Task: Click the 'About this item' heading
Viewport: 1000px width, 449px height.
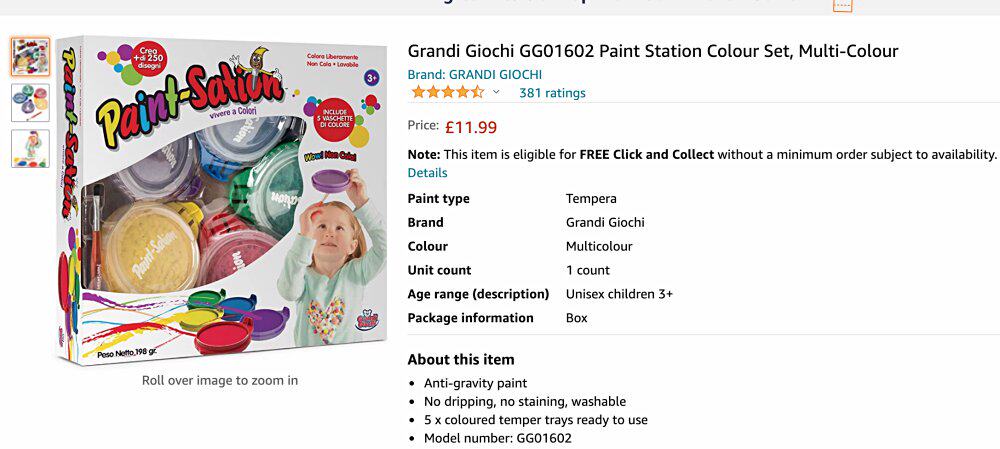Action: 460,360
